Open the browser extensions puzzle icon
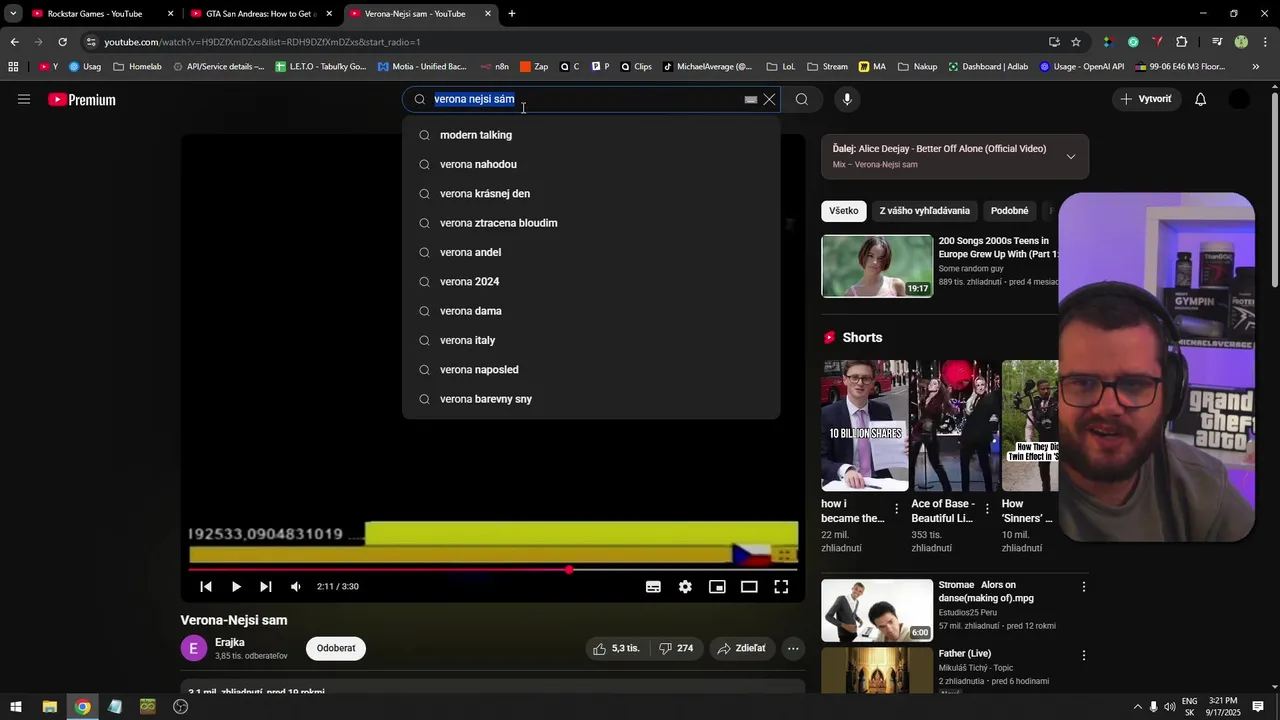The height and width of the screenshot is (720, 1280). click(x=1181, y=42)
